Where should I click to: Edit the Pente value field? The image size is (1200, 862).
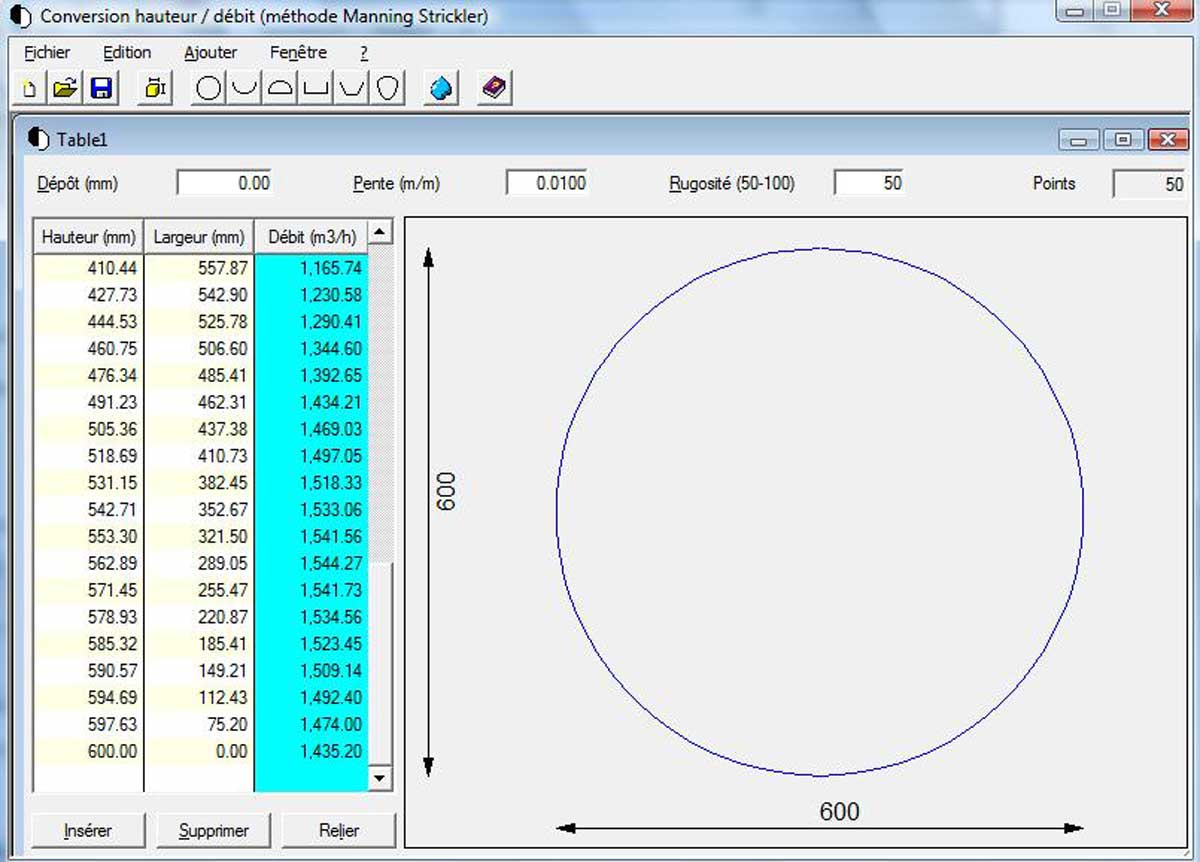(547, 182)
